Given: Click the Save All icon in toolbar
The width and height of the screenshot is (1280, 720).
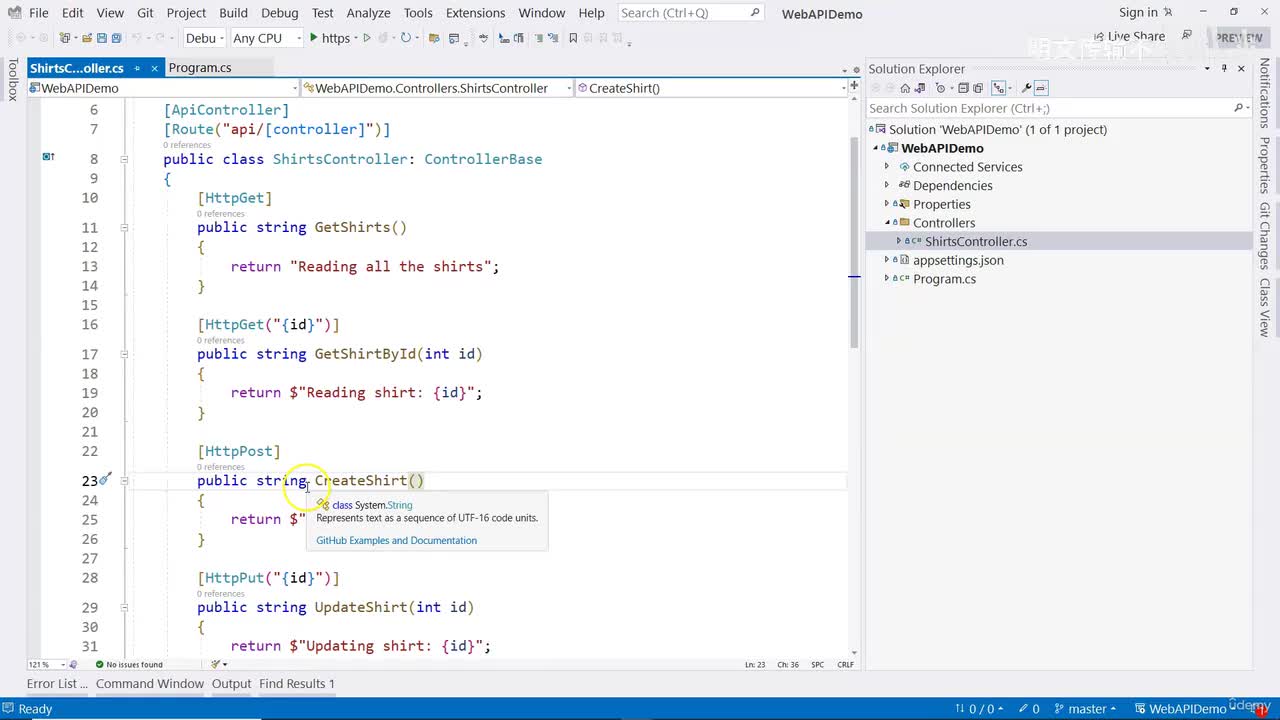Looking at the screenshot, I should [116, 38].
